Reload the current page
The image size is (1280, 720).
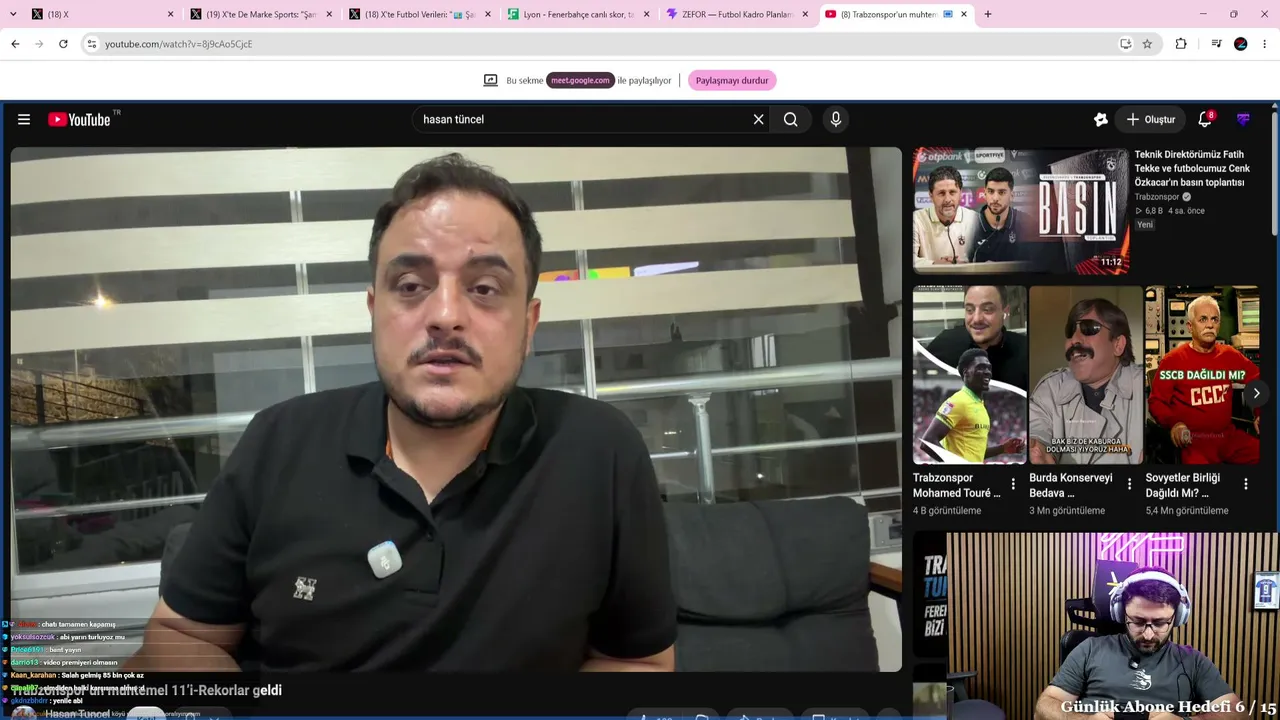[x=63, y=44]
